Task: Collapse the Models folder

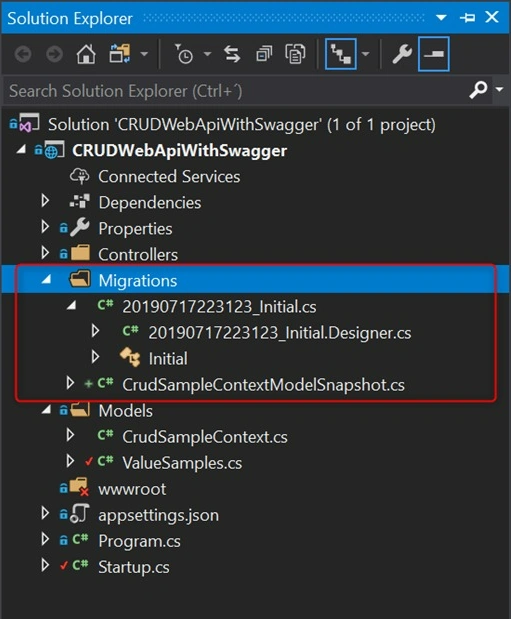Action: 46,410
